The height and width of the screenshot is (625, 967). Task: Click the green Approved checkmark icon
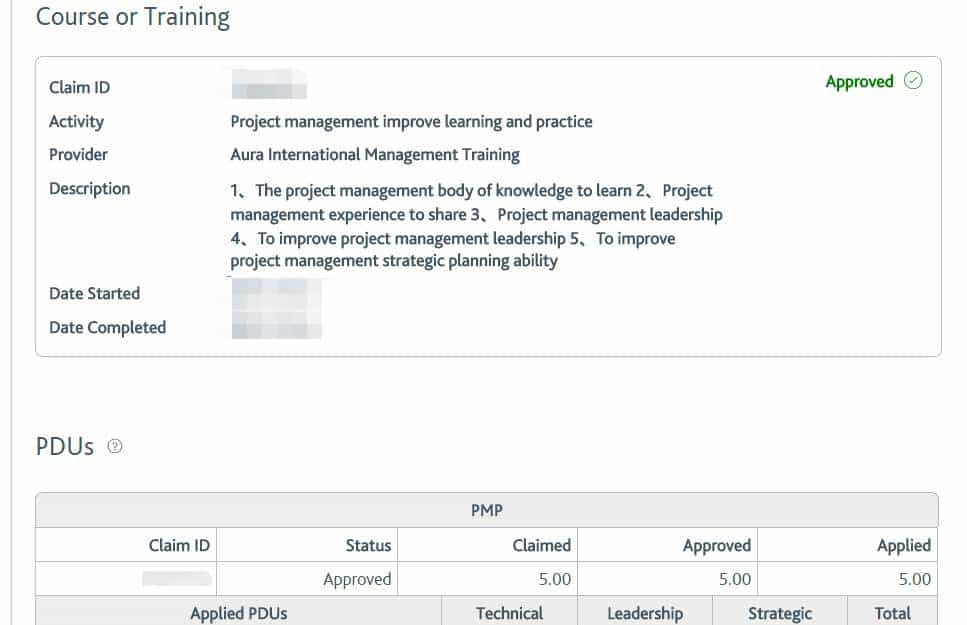pyautogui.click(x=913, y=82)
